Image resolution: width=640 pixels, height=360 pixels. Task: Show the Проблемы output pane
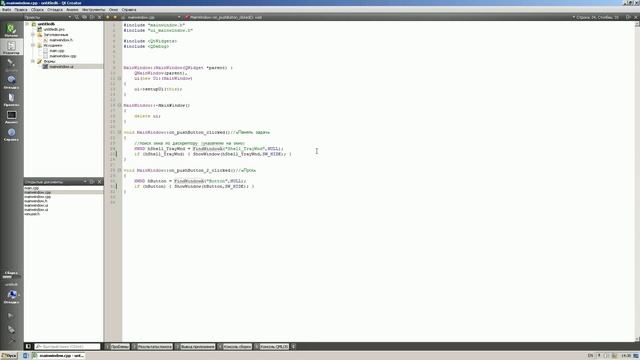(117, 347)
